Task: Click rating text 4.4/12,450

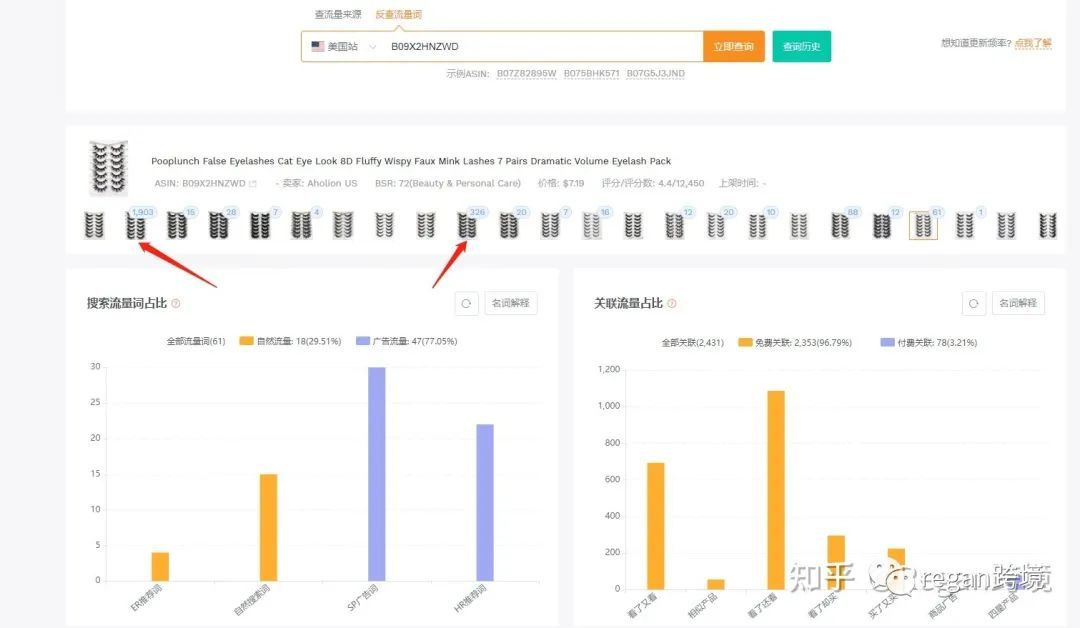Action: pos(681,183)
